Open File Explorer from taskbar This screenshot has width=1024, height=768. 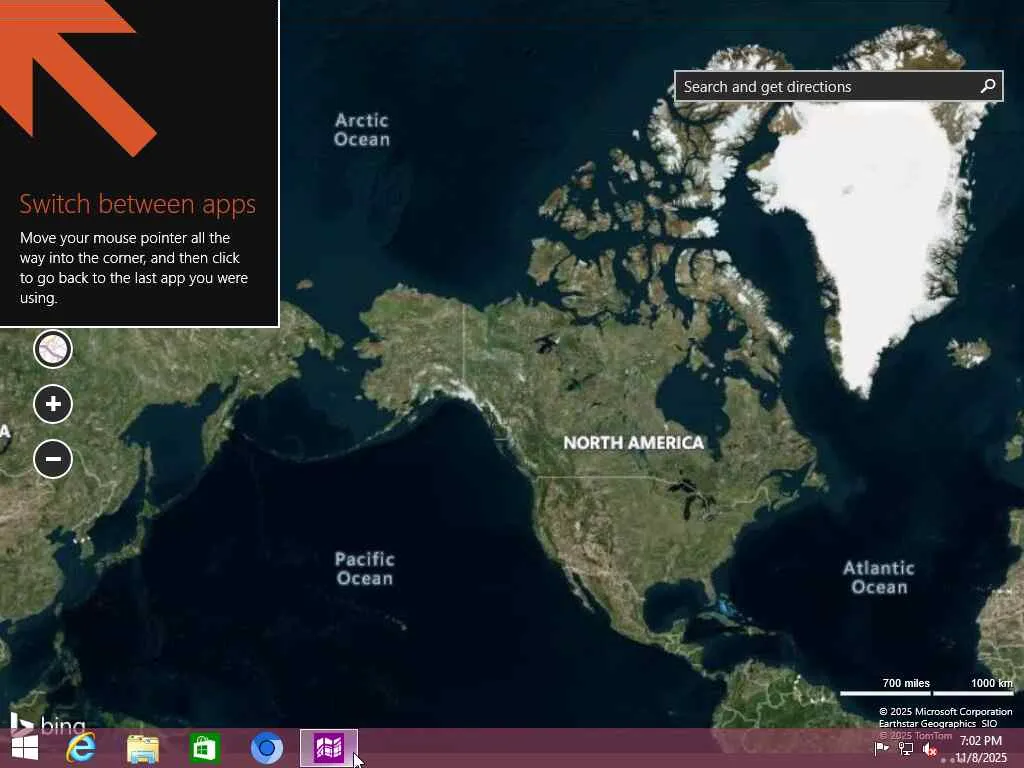[x=142, y=748]
